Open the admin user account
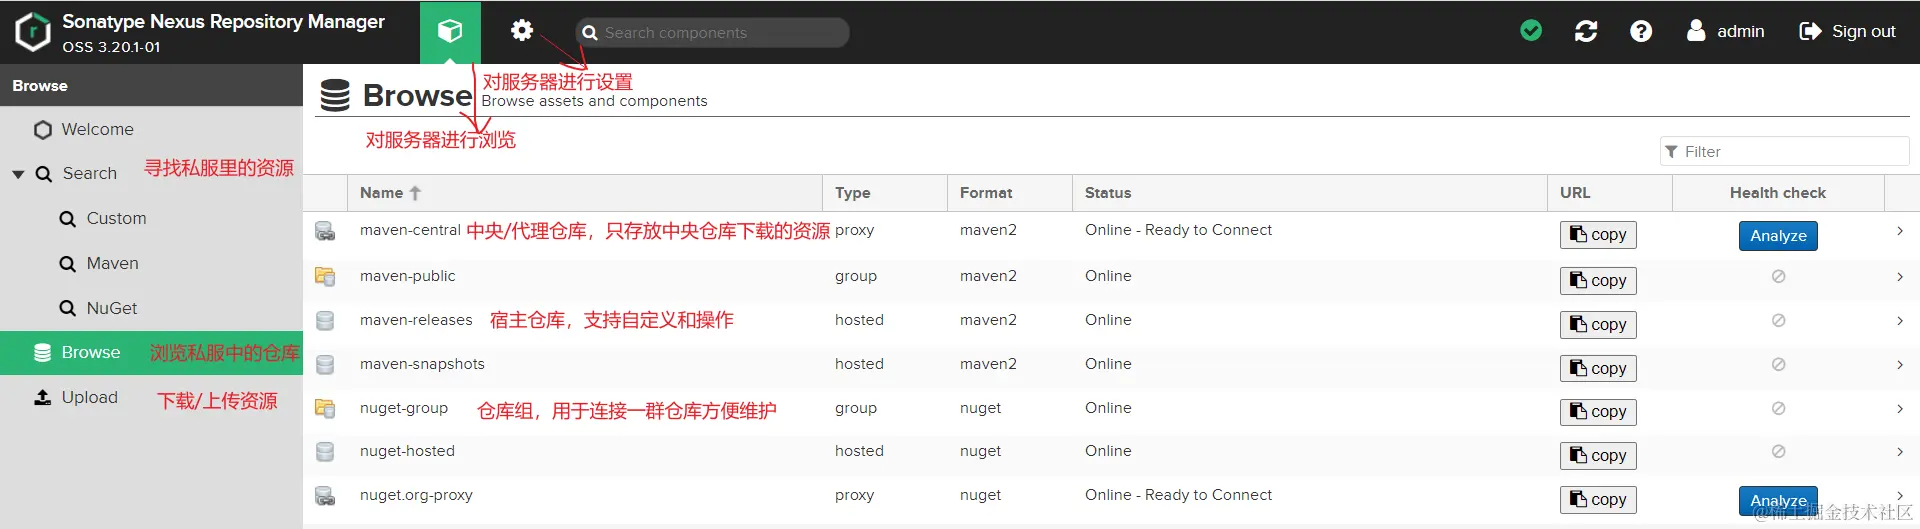 coord(1725,31)
